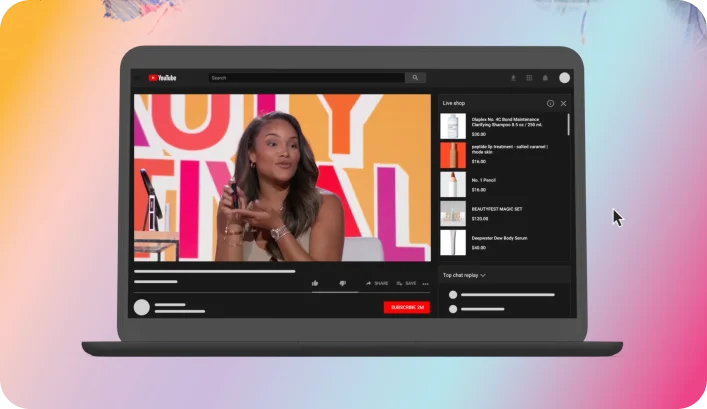Open the notifications bell
The image size is (707, 409).
(545, 78)
